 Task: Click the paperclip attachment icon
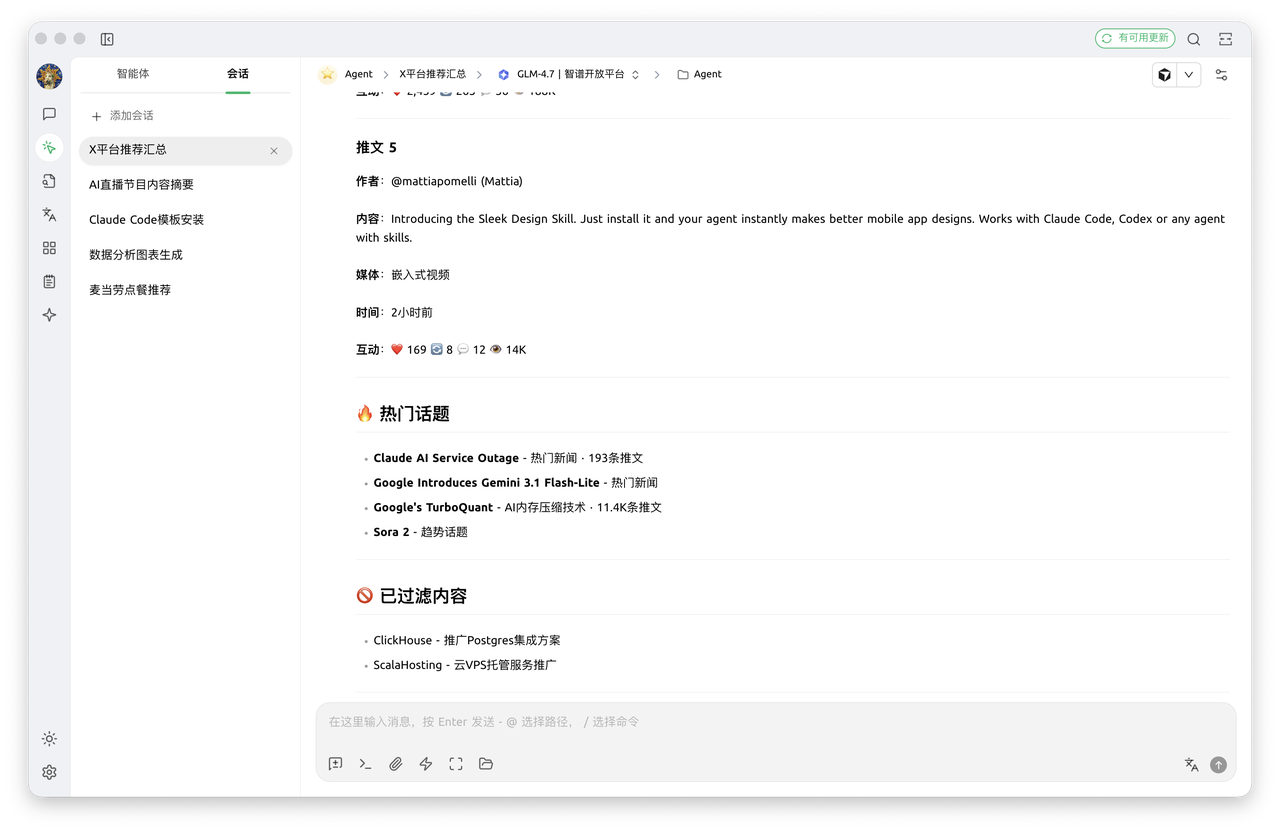[396, 764]
